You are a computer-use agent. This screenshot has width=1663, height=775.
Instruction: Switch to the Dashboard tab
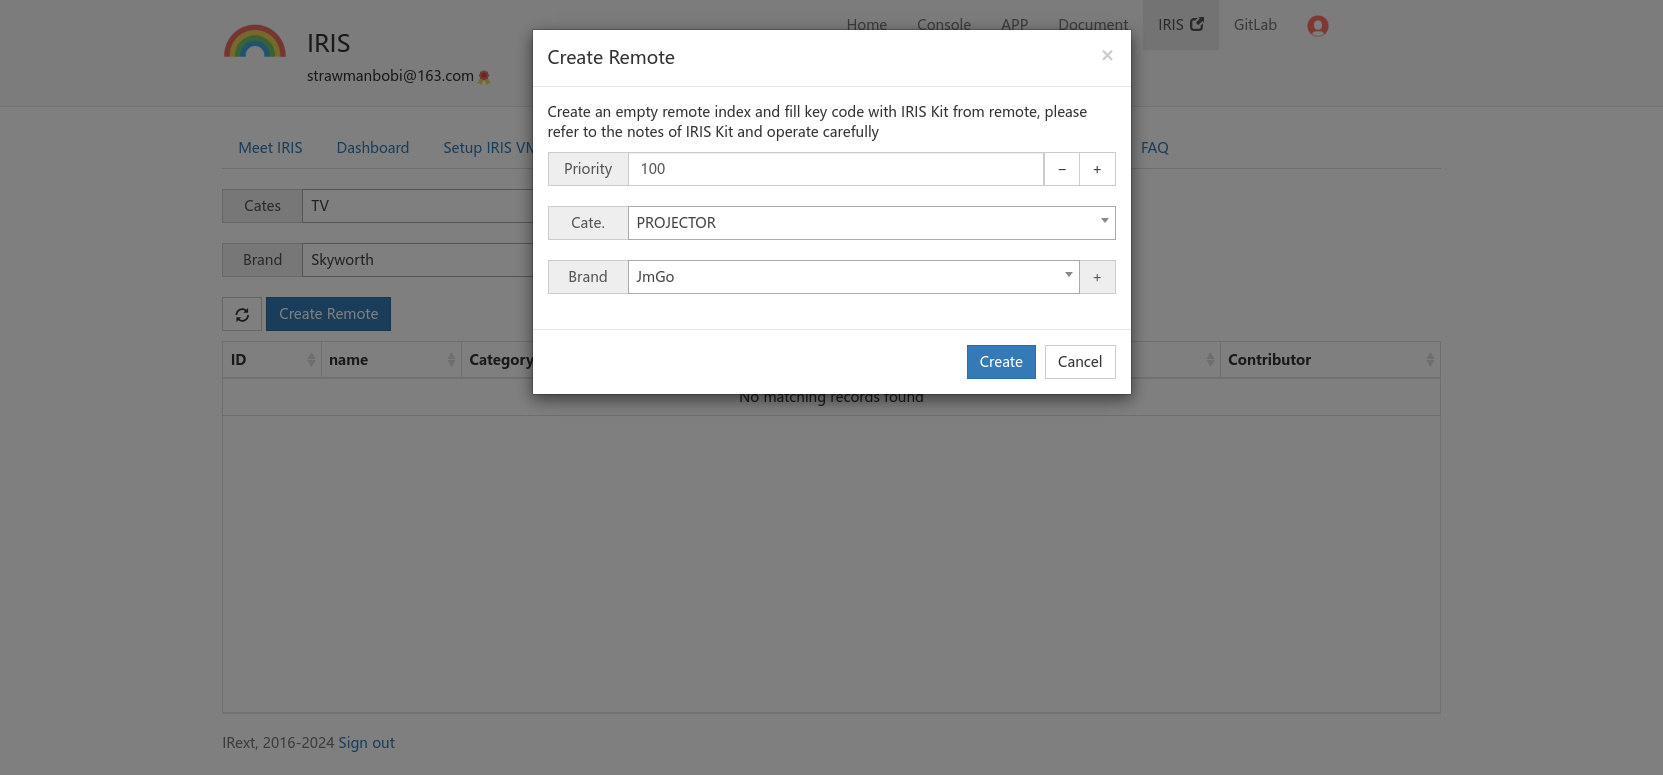(372, 148)
